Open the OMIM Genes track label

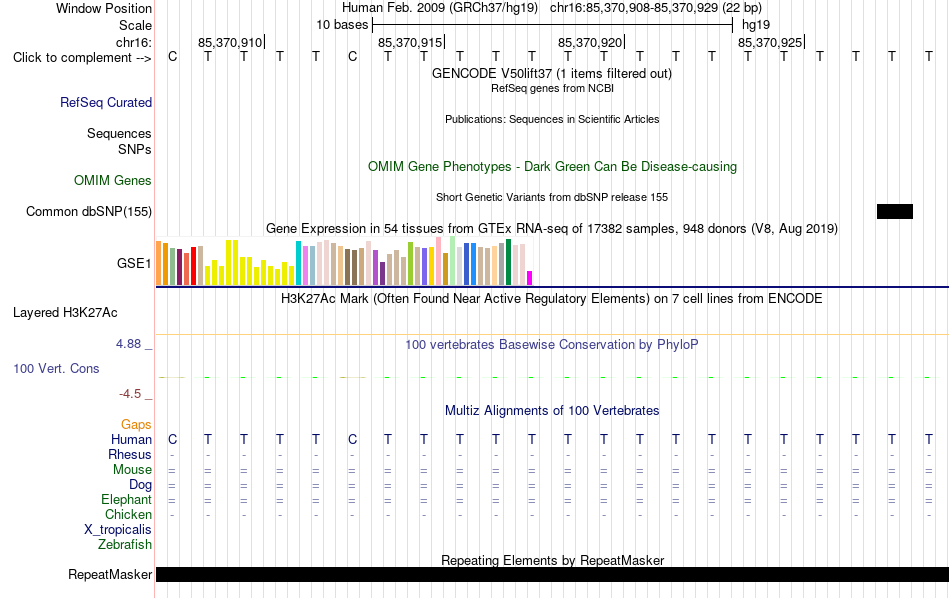[113, 181]
